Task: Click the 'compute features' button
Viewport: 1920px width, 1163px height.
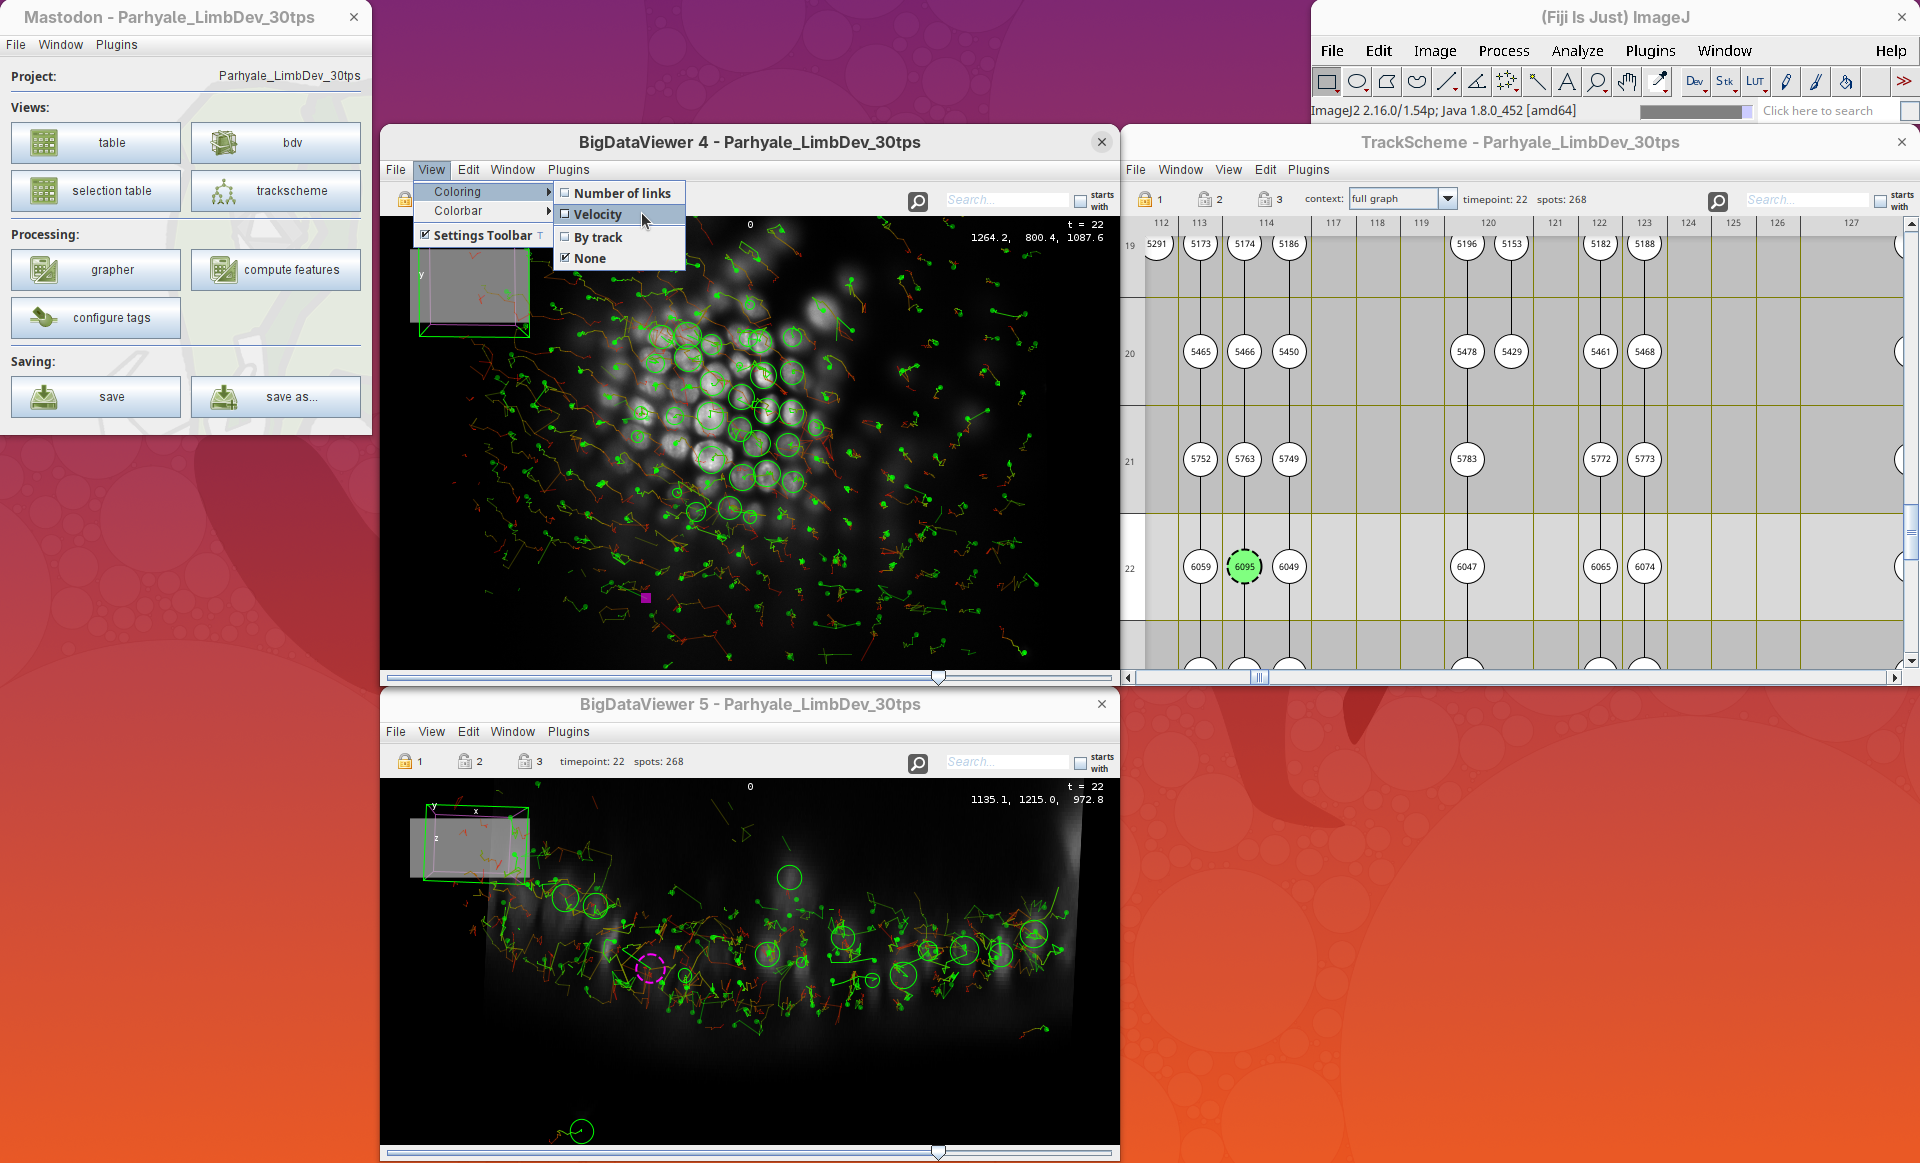Action: tap(276, 270)
